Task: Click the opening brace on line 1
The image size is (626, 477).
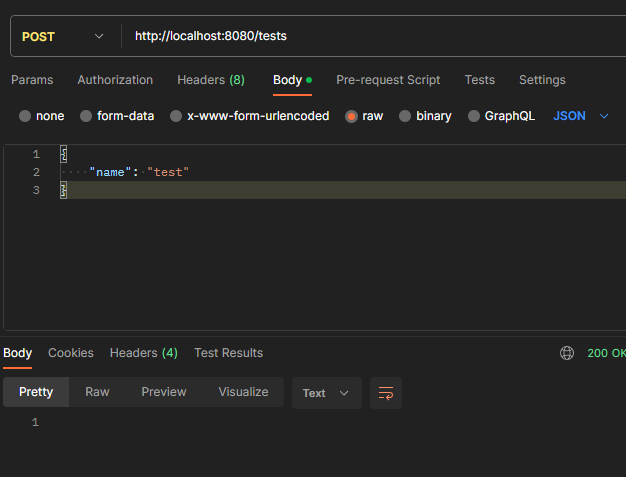Action: (x=63, y=154)
